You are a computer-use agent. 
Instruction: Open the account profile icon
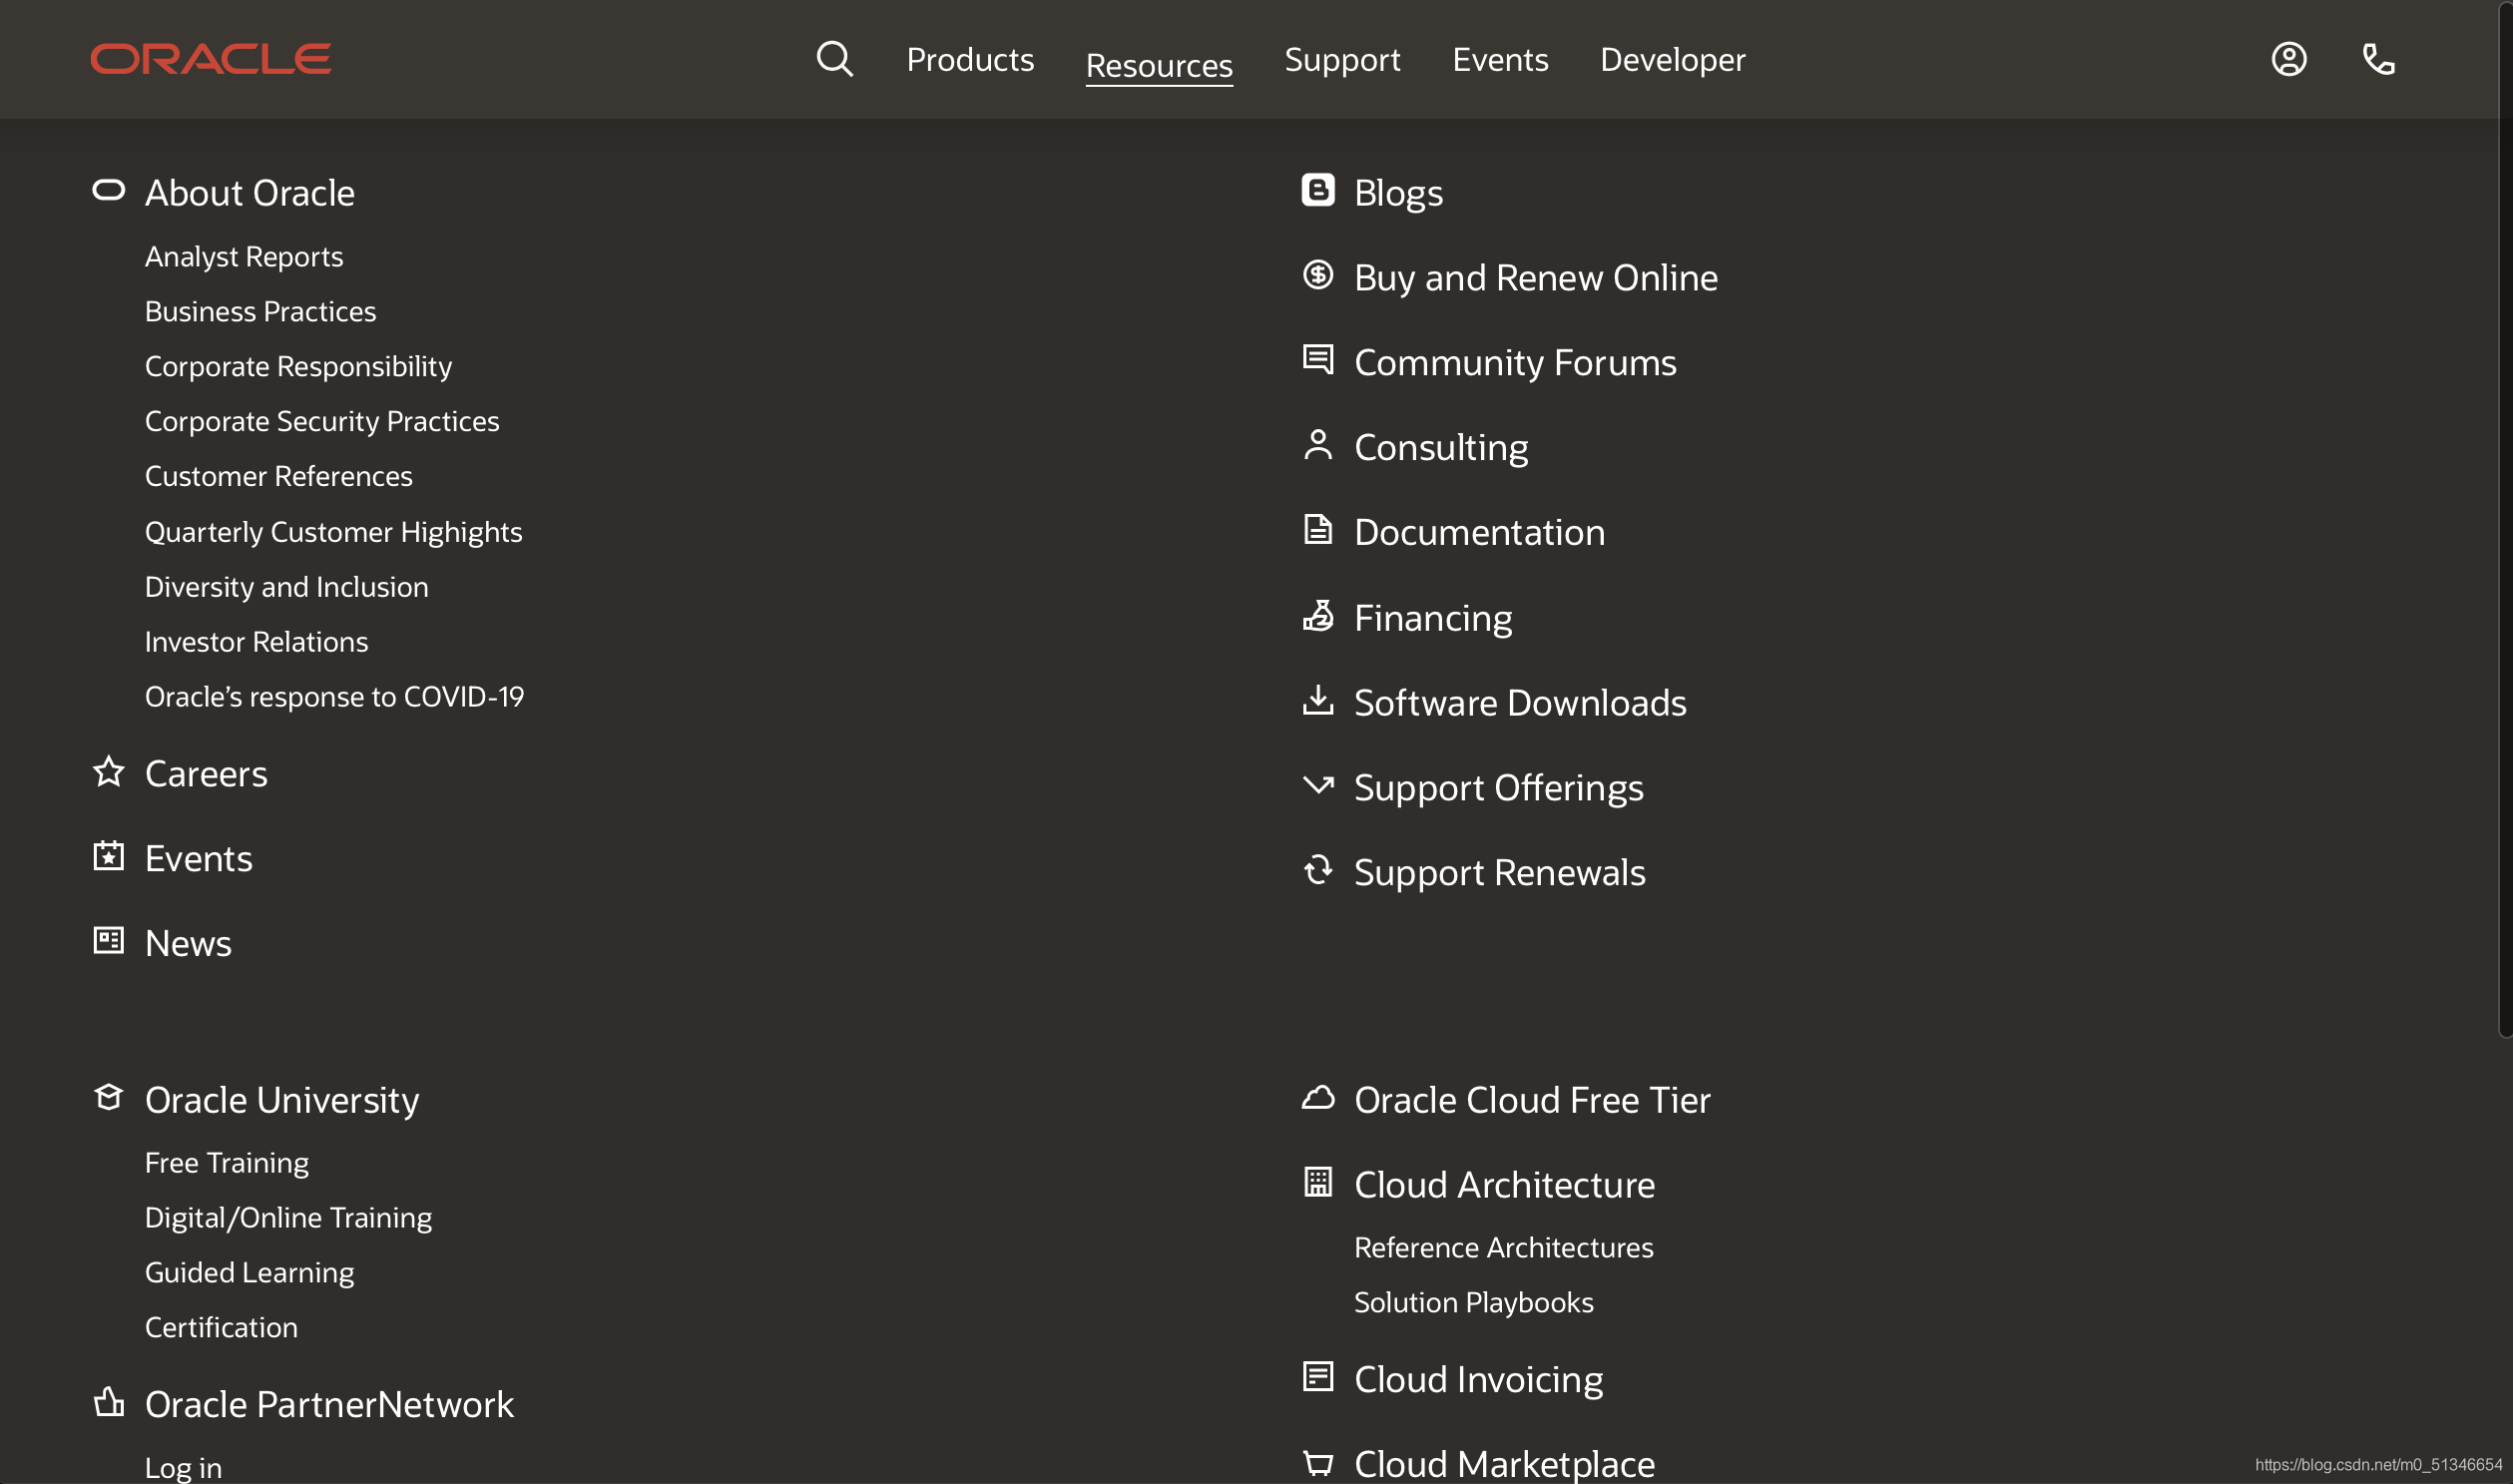click(x=2288, y=59)
